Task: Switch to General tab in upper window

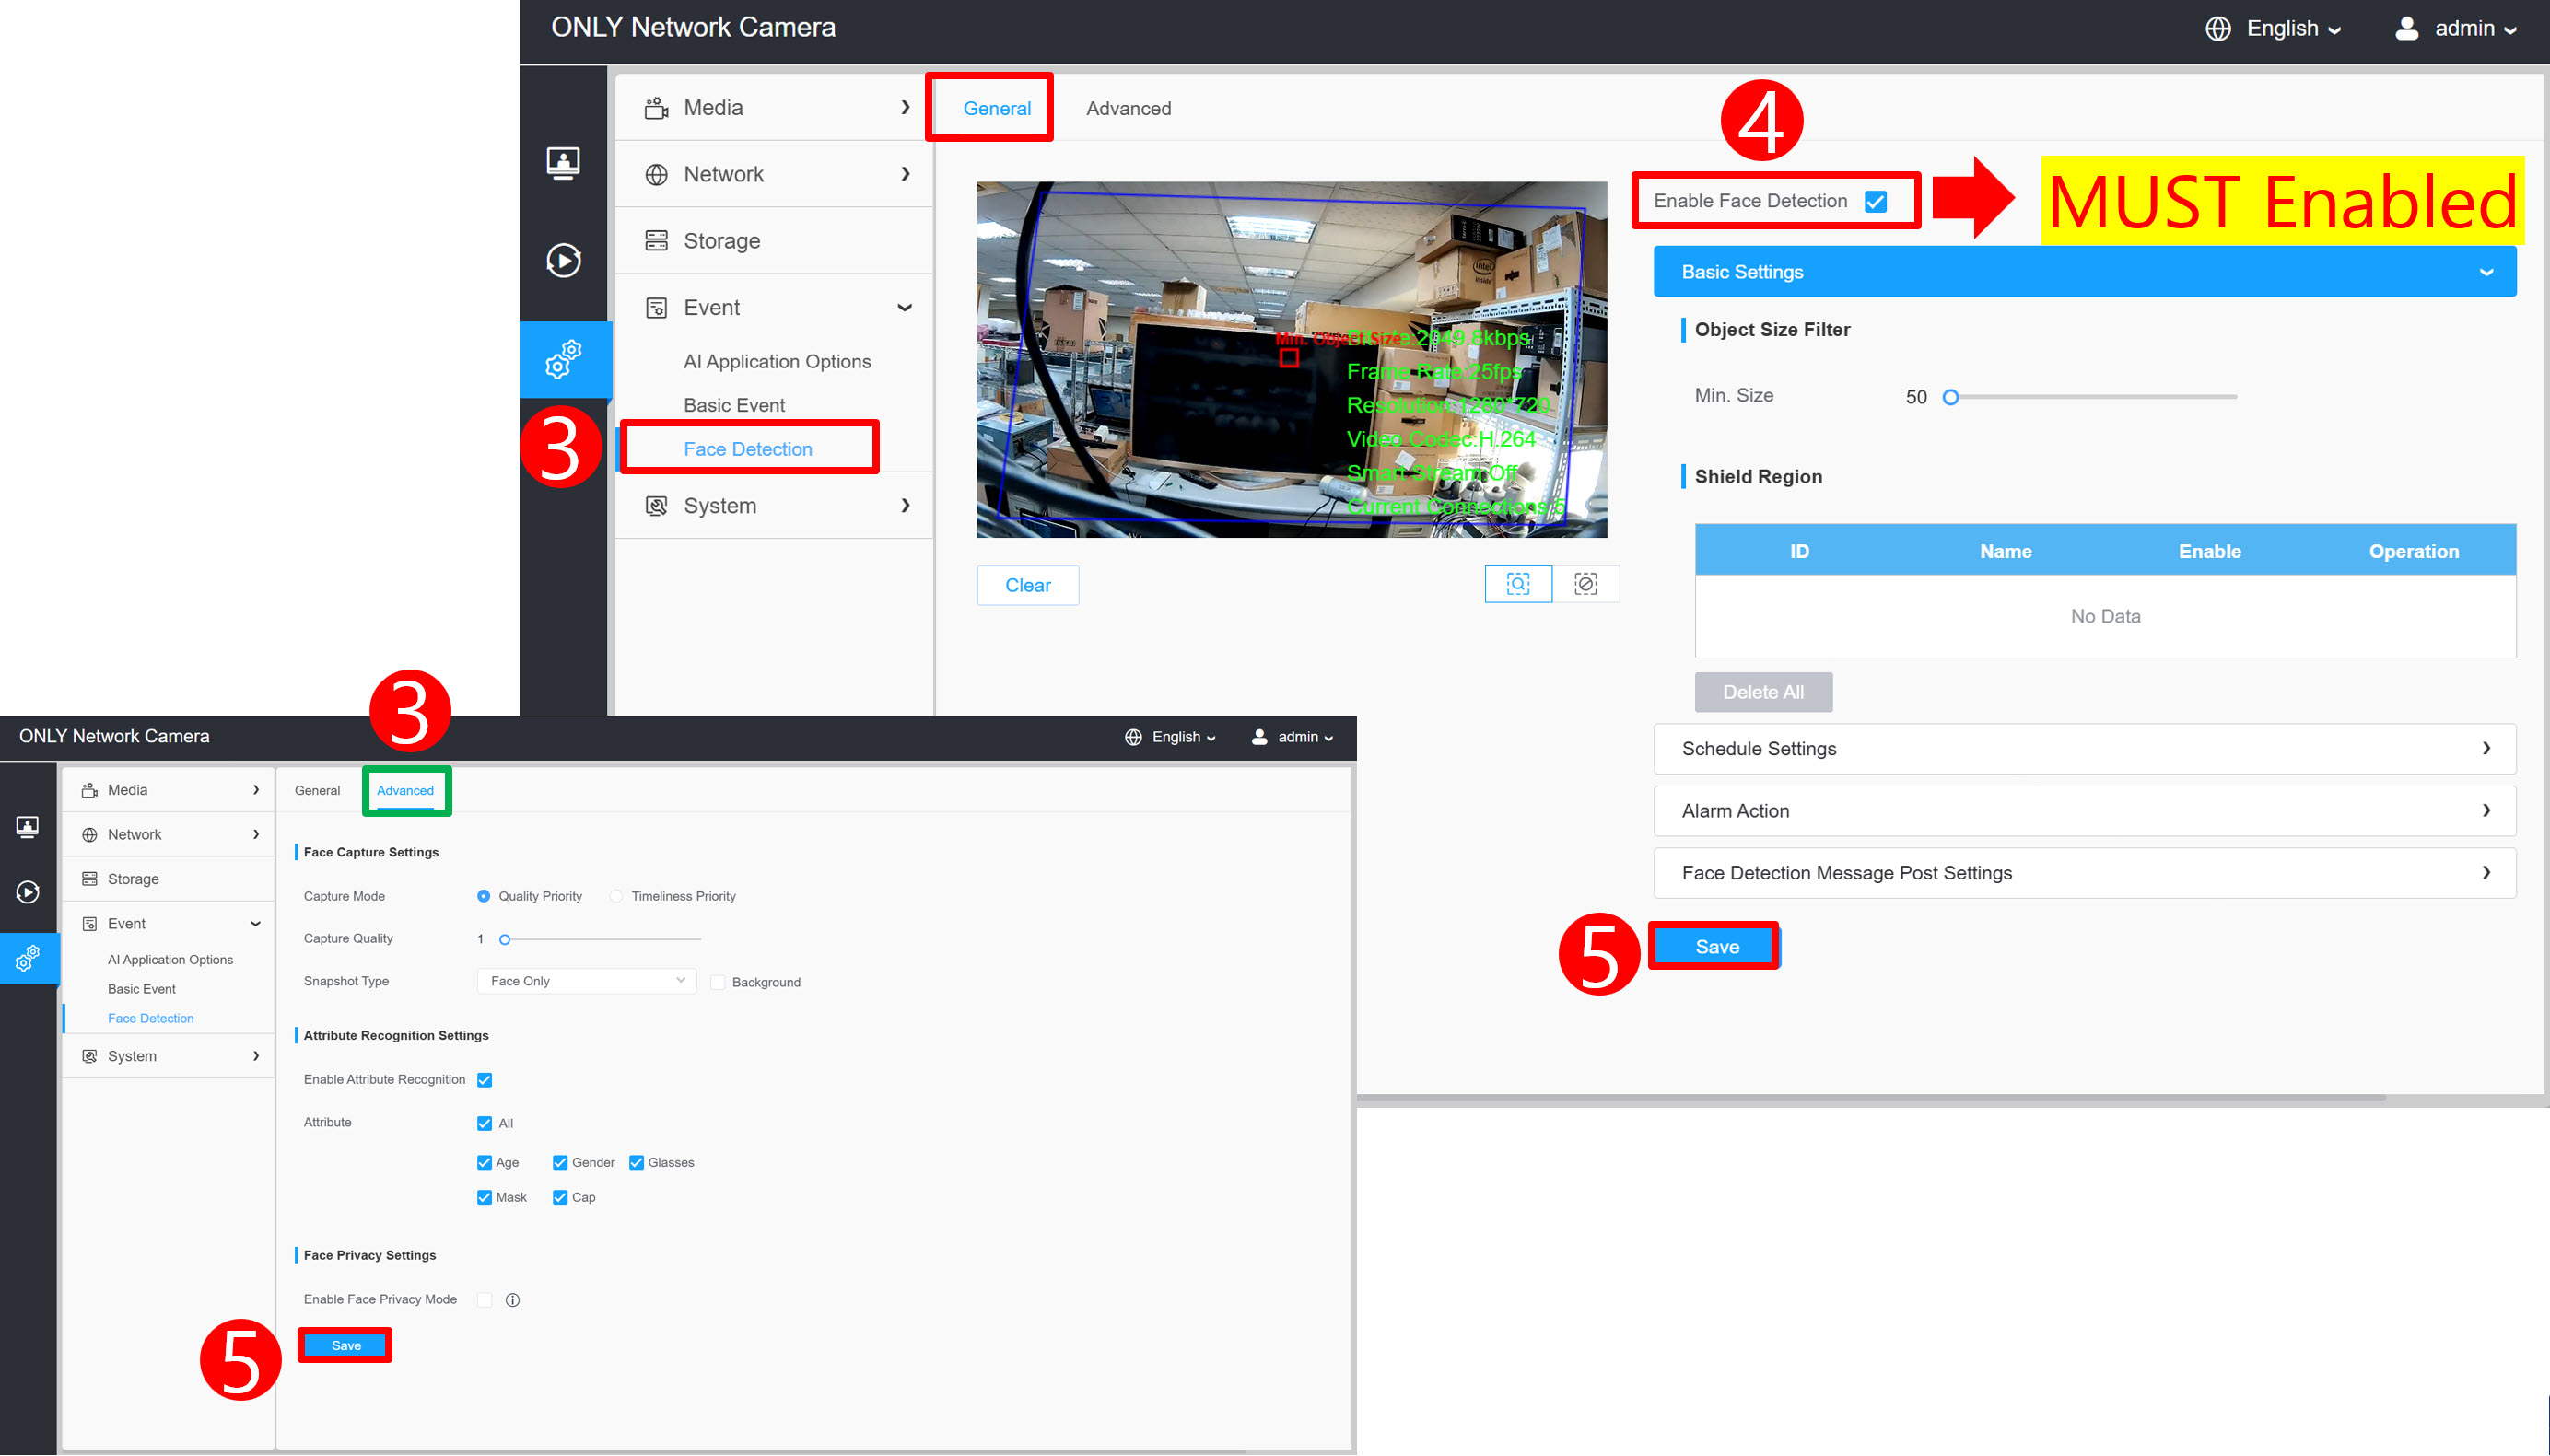Action: (997, 108)
